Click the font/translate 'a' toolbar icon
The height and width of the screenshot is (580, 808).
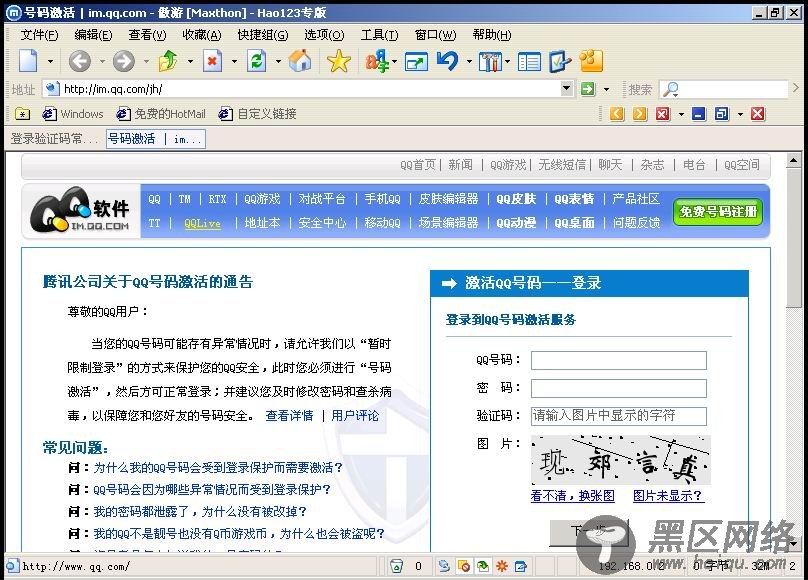pyautogui.click(x=377, y=61)
